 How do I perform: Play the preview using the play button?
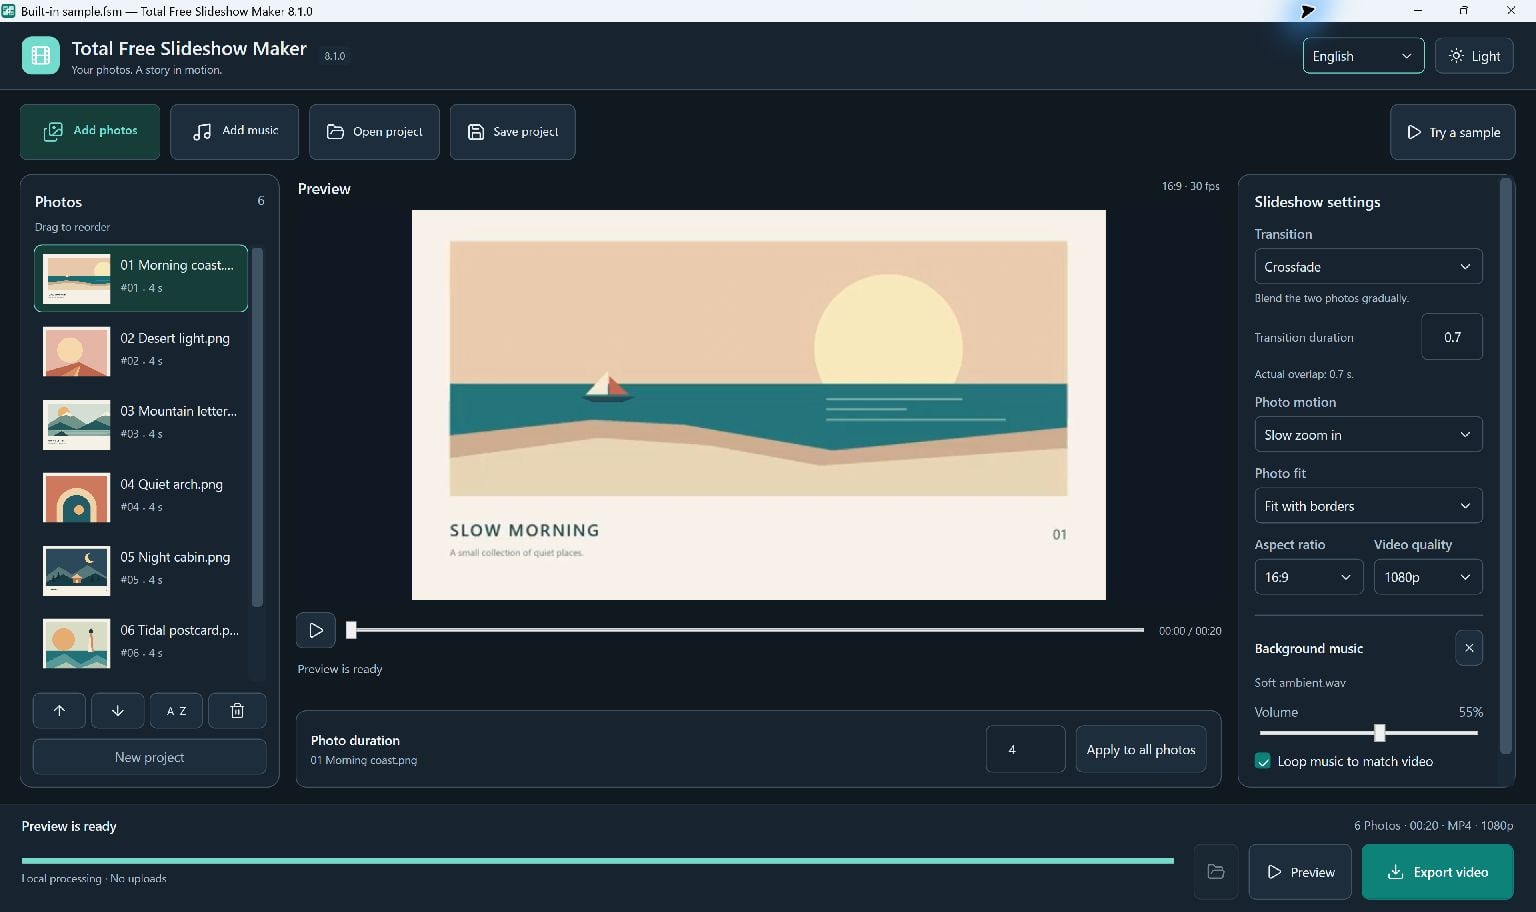click(x=316, y=630)
